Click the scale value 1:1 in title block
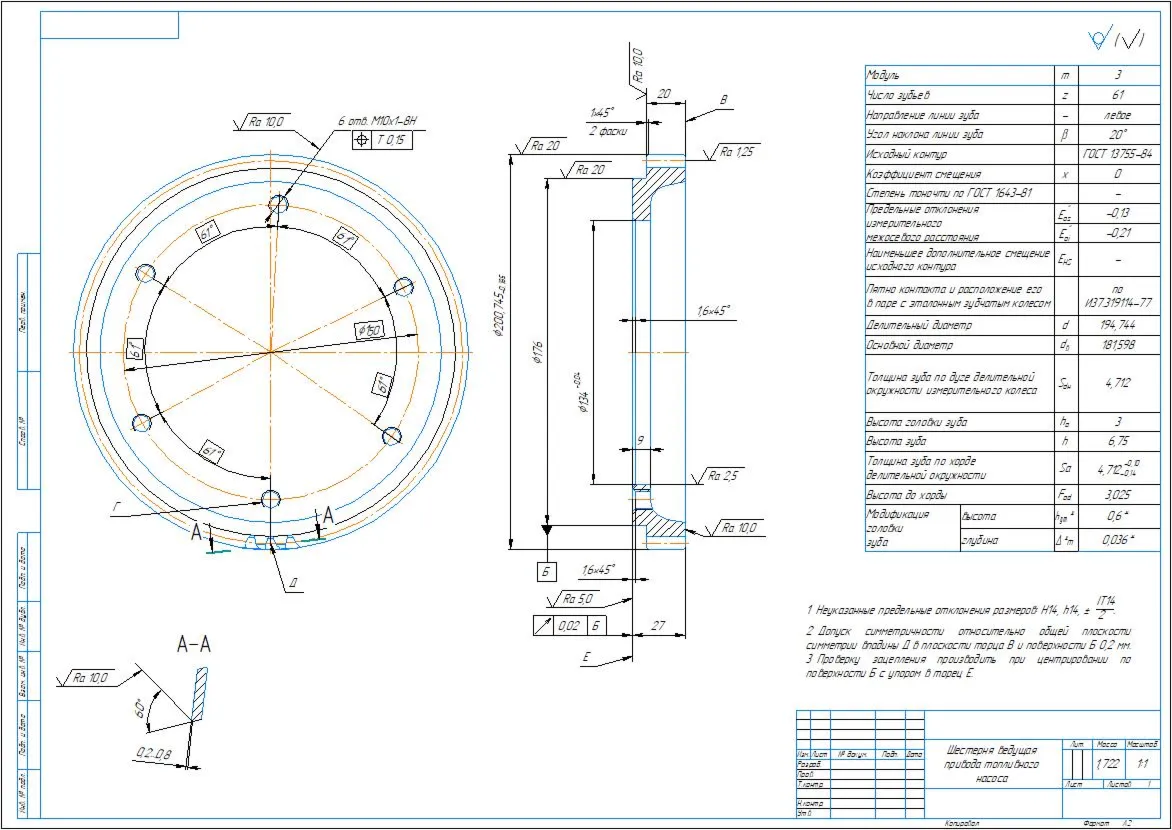The width and height of the screenshot is (1172, 830). pos(1141,765)
